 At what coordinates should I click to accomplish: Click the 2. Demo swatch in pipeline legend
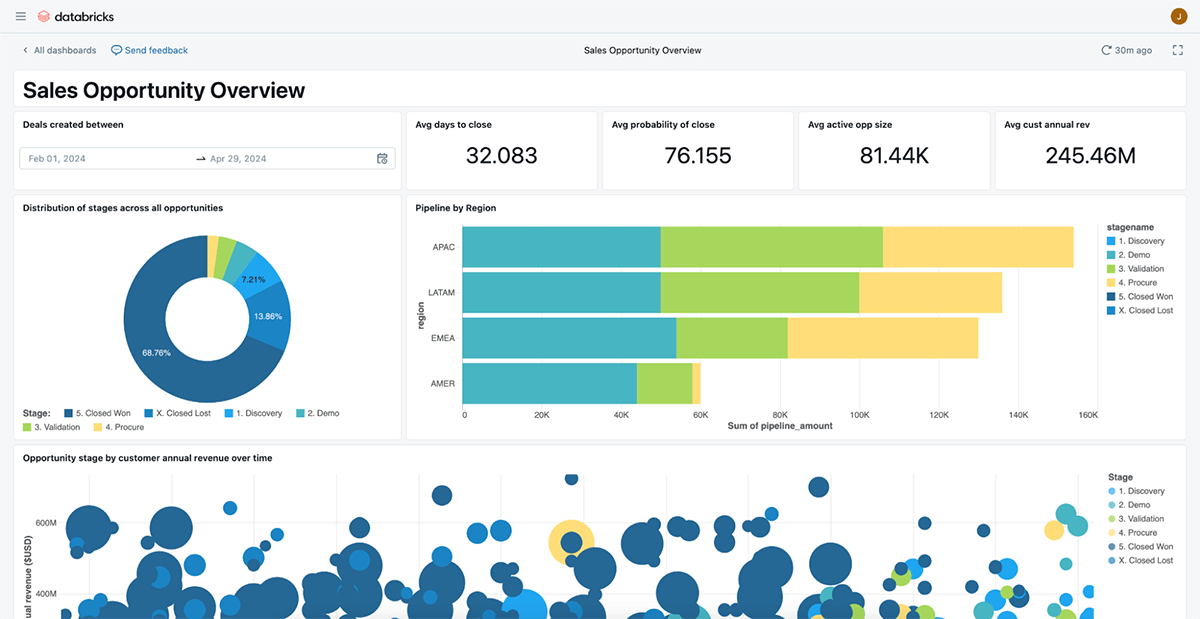(1112, 255)
